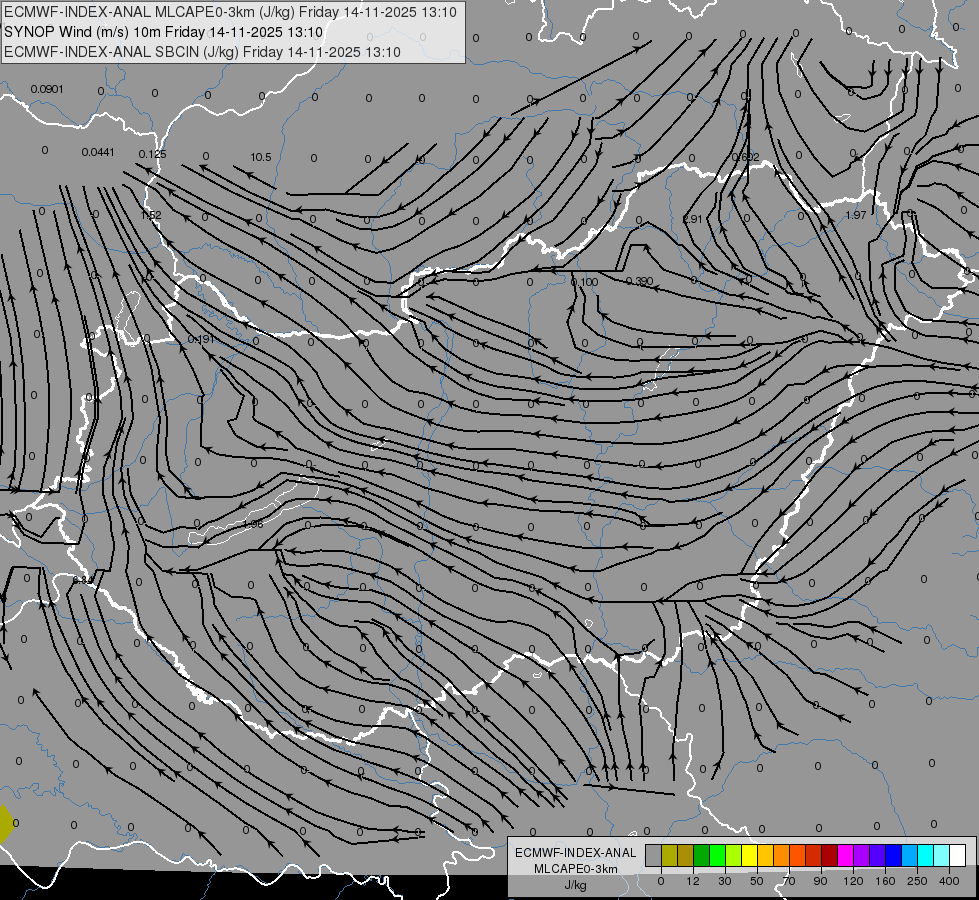Click the olive shaded patch at left edge
The image size is (979, 900).
pyautogui.click(x=5, y=824)
